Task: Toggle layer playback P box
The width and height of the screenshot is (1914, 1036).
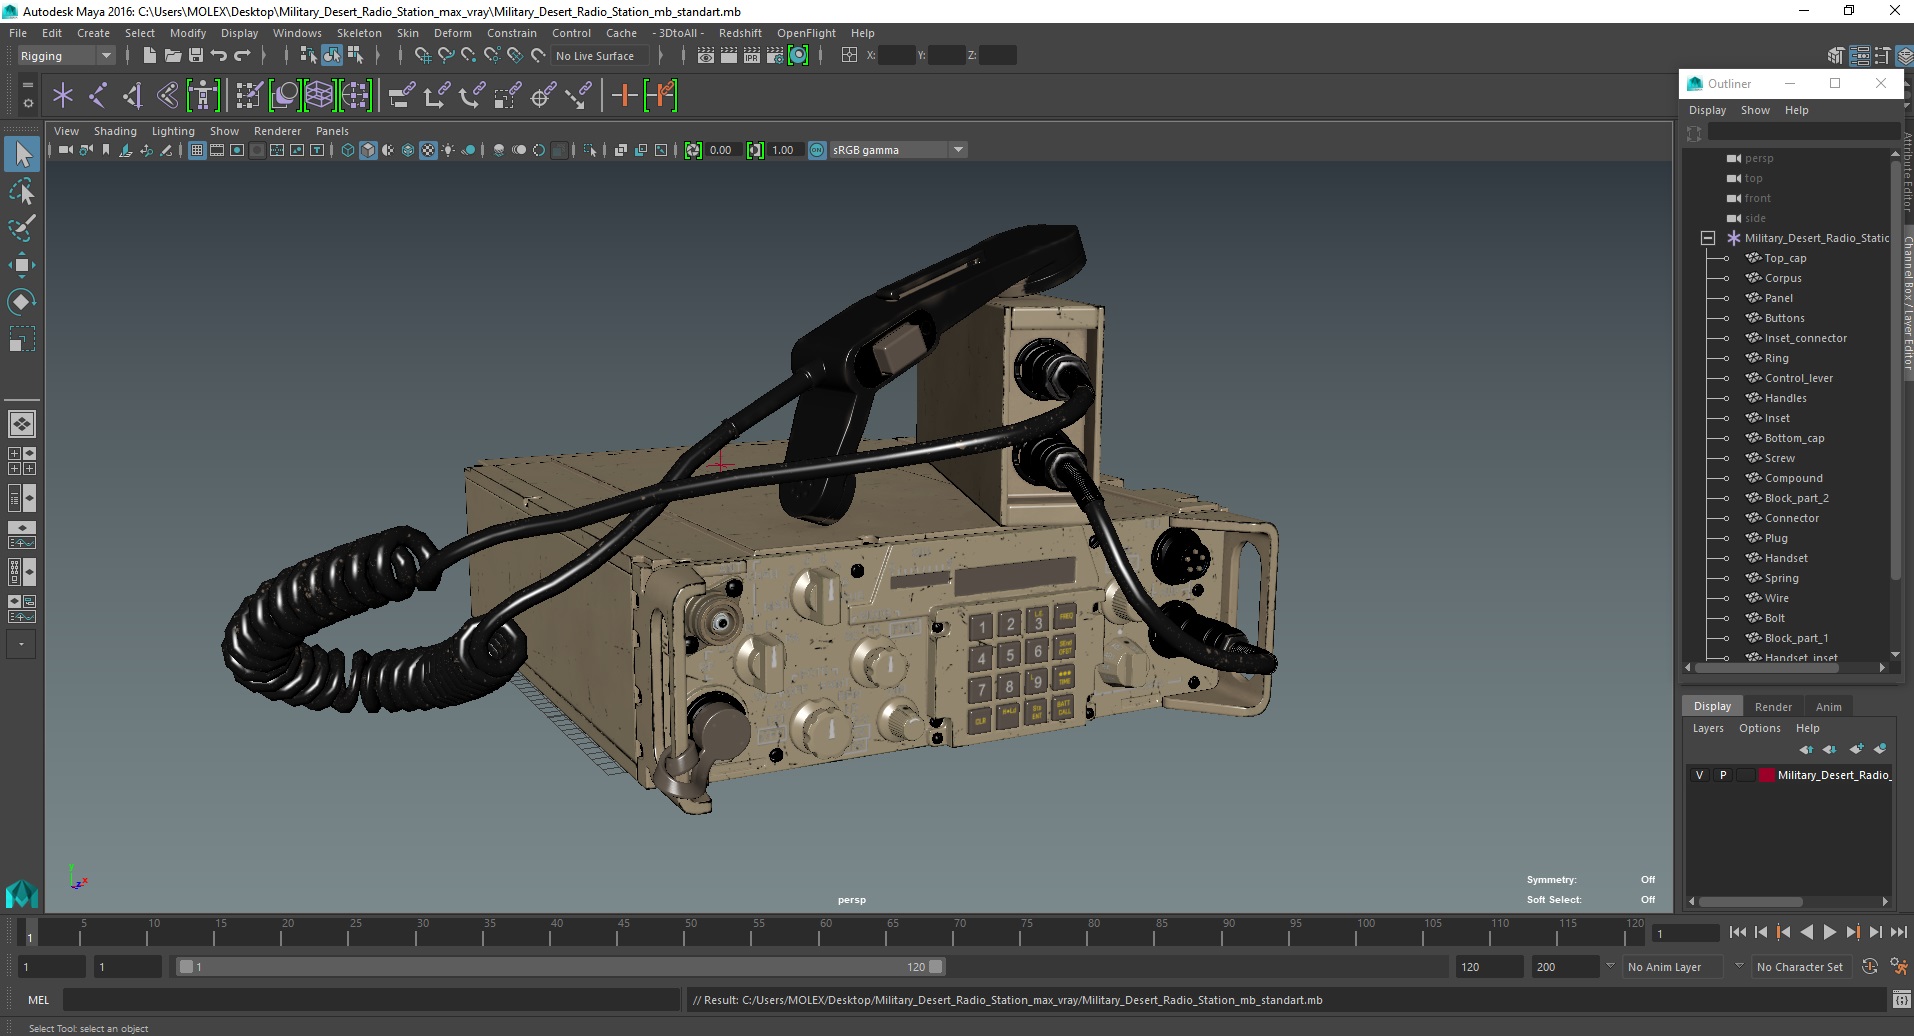Action: pyautogui.click(x=1722, y=775)
